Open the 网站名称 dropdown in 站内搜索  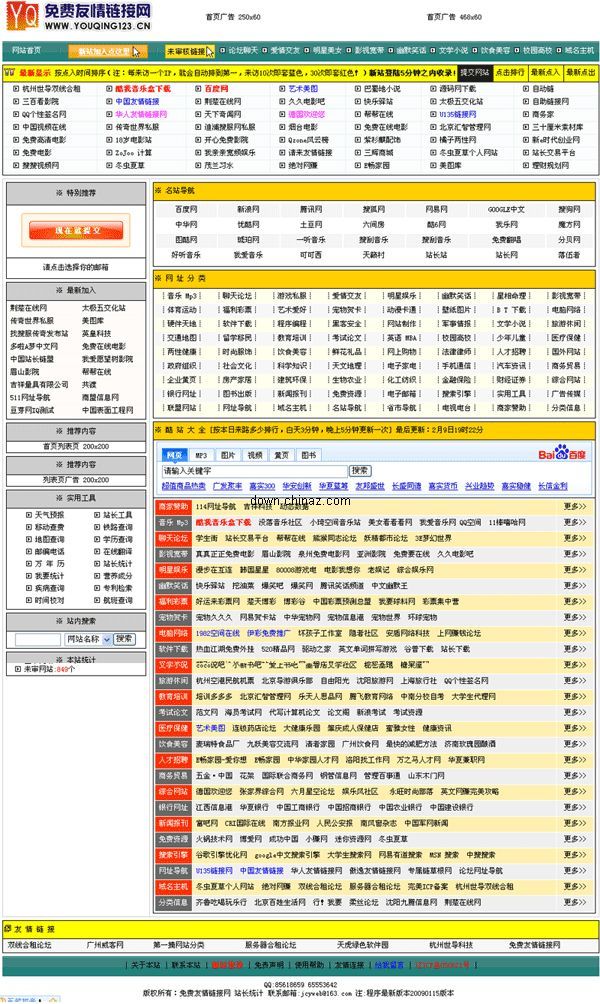pyautogui.click(x=88, y=639)
